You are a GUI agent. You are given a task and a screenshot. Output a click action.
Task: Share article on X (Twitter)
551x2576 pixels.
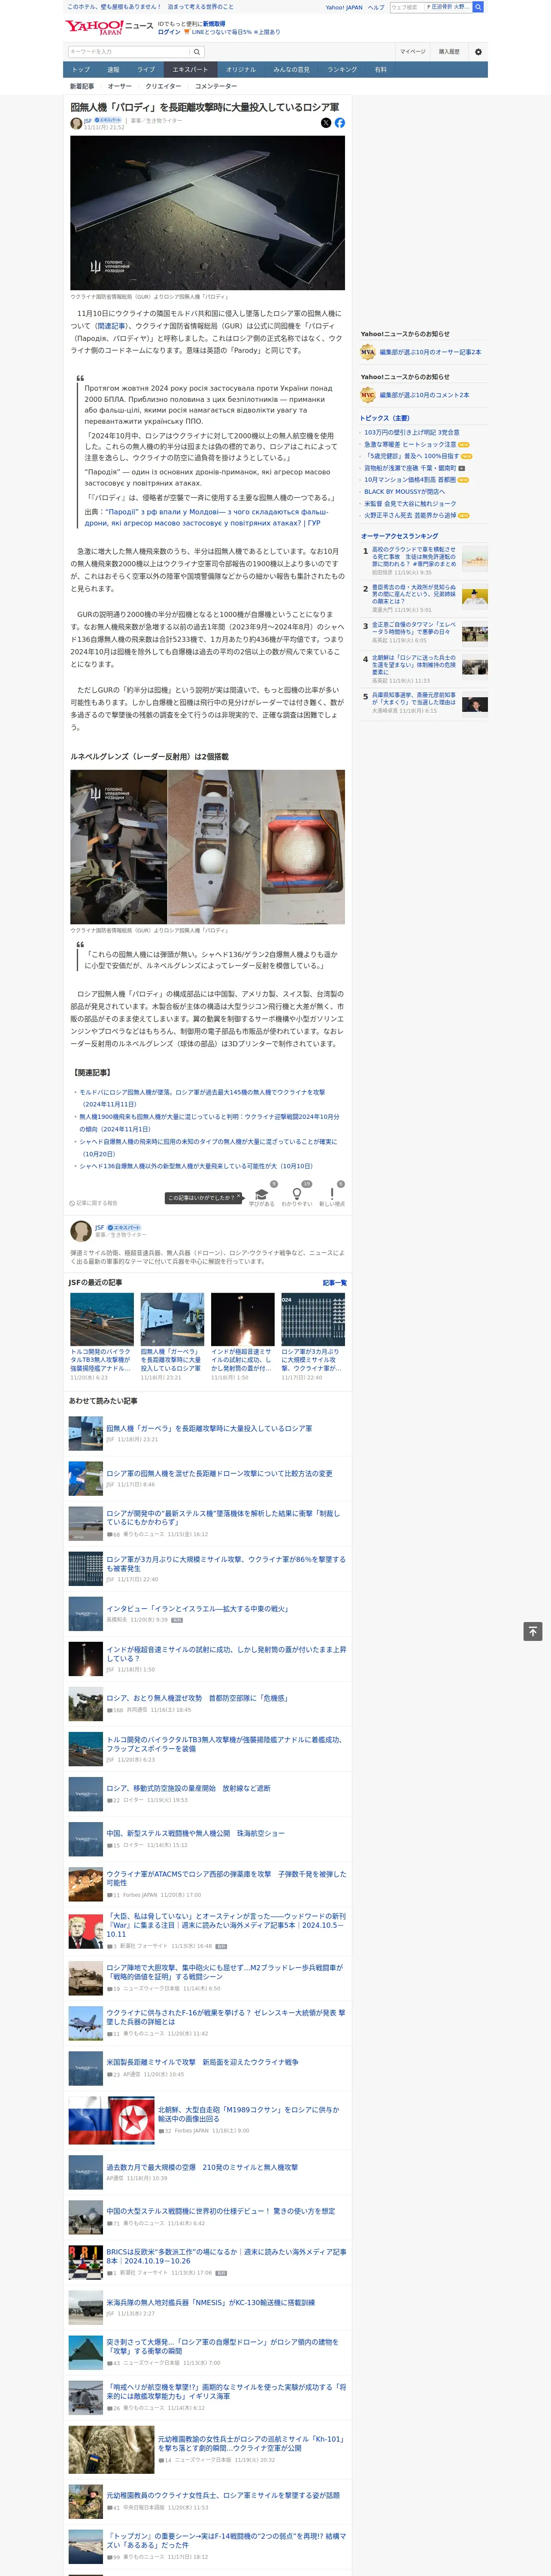(326, 123)
